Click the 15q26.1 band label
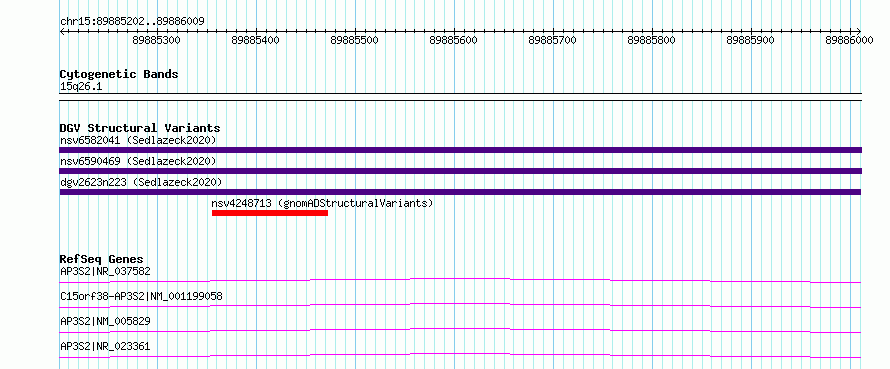The height and width of the screenshot is (369, 890). point(81,87)
